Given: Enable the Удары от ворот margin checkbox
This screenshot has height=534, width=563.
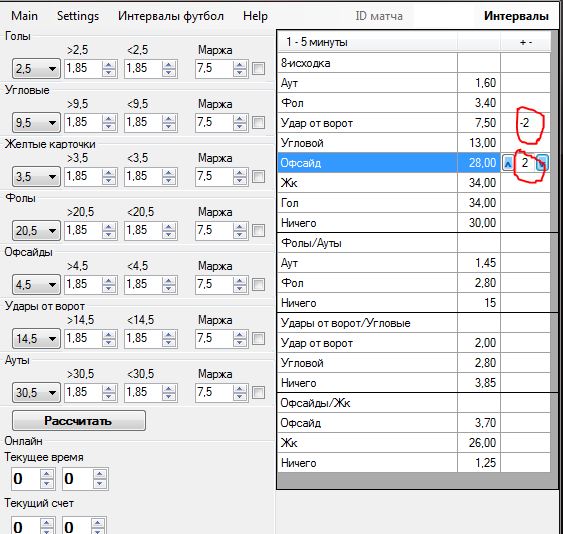Looking at the screenshot, I should tap(259, 338).
